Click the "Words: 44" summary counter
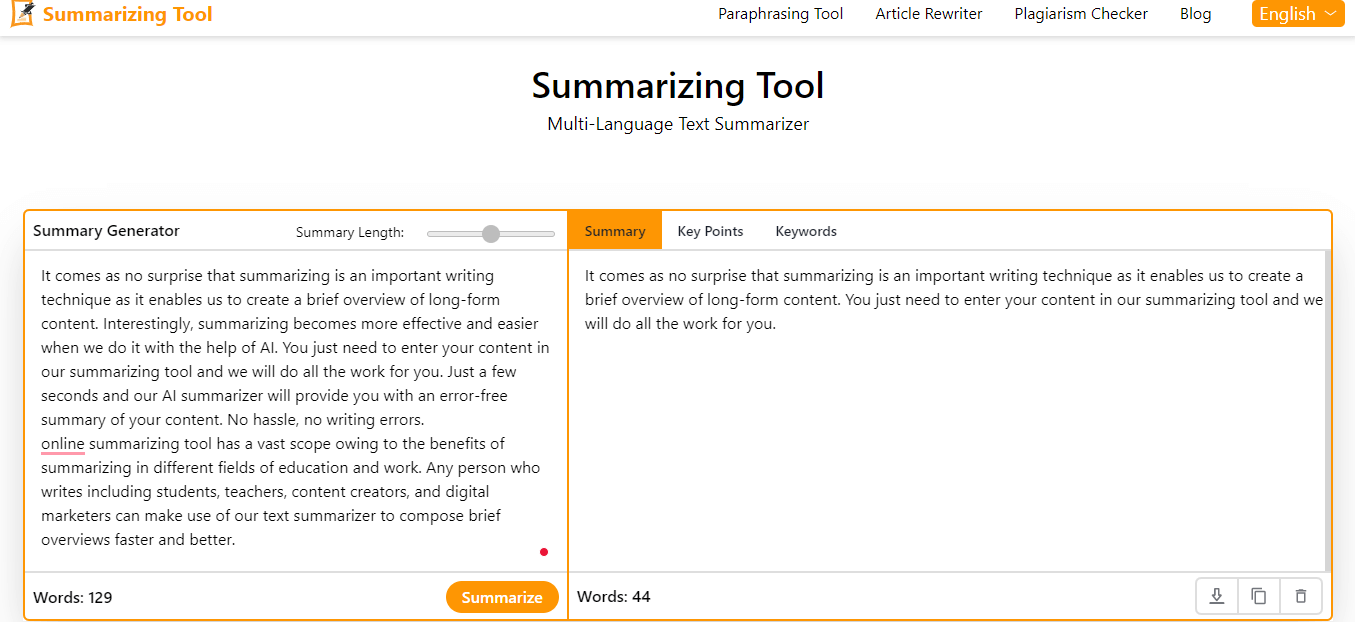 pos(614,597)
